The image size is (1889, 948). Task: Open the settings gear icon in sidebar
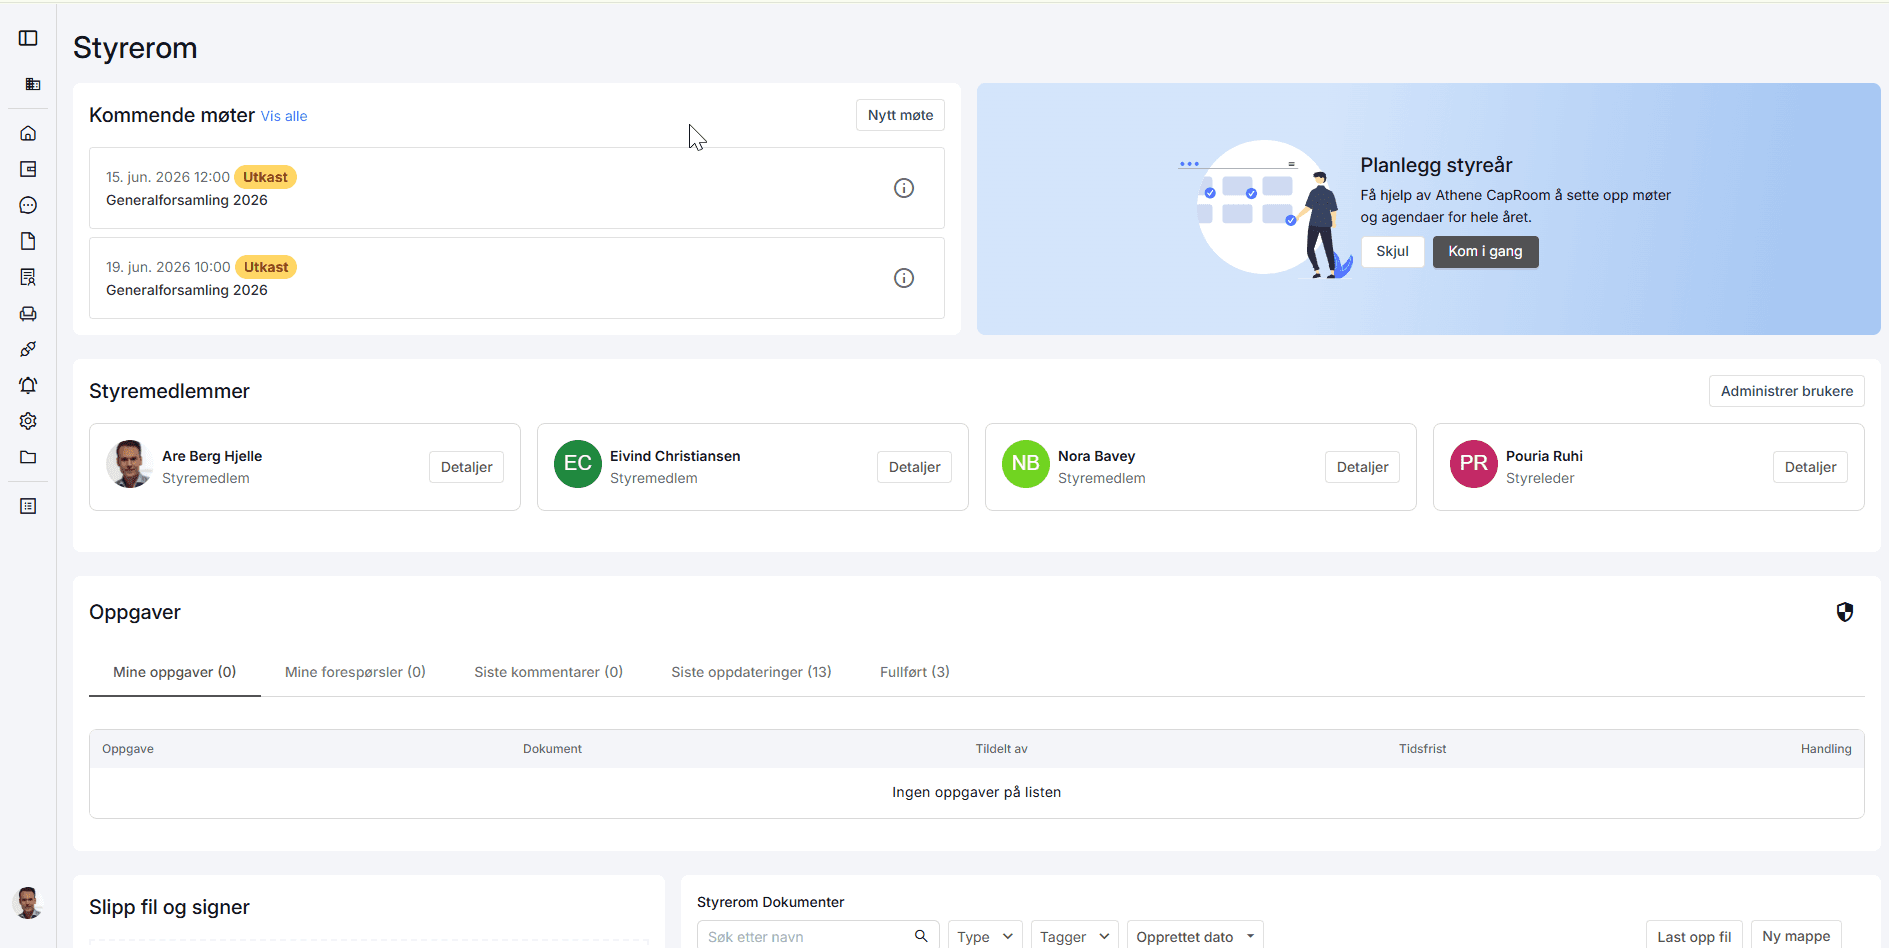click(28, 421)
